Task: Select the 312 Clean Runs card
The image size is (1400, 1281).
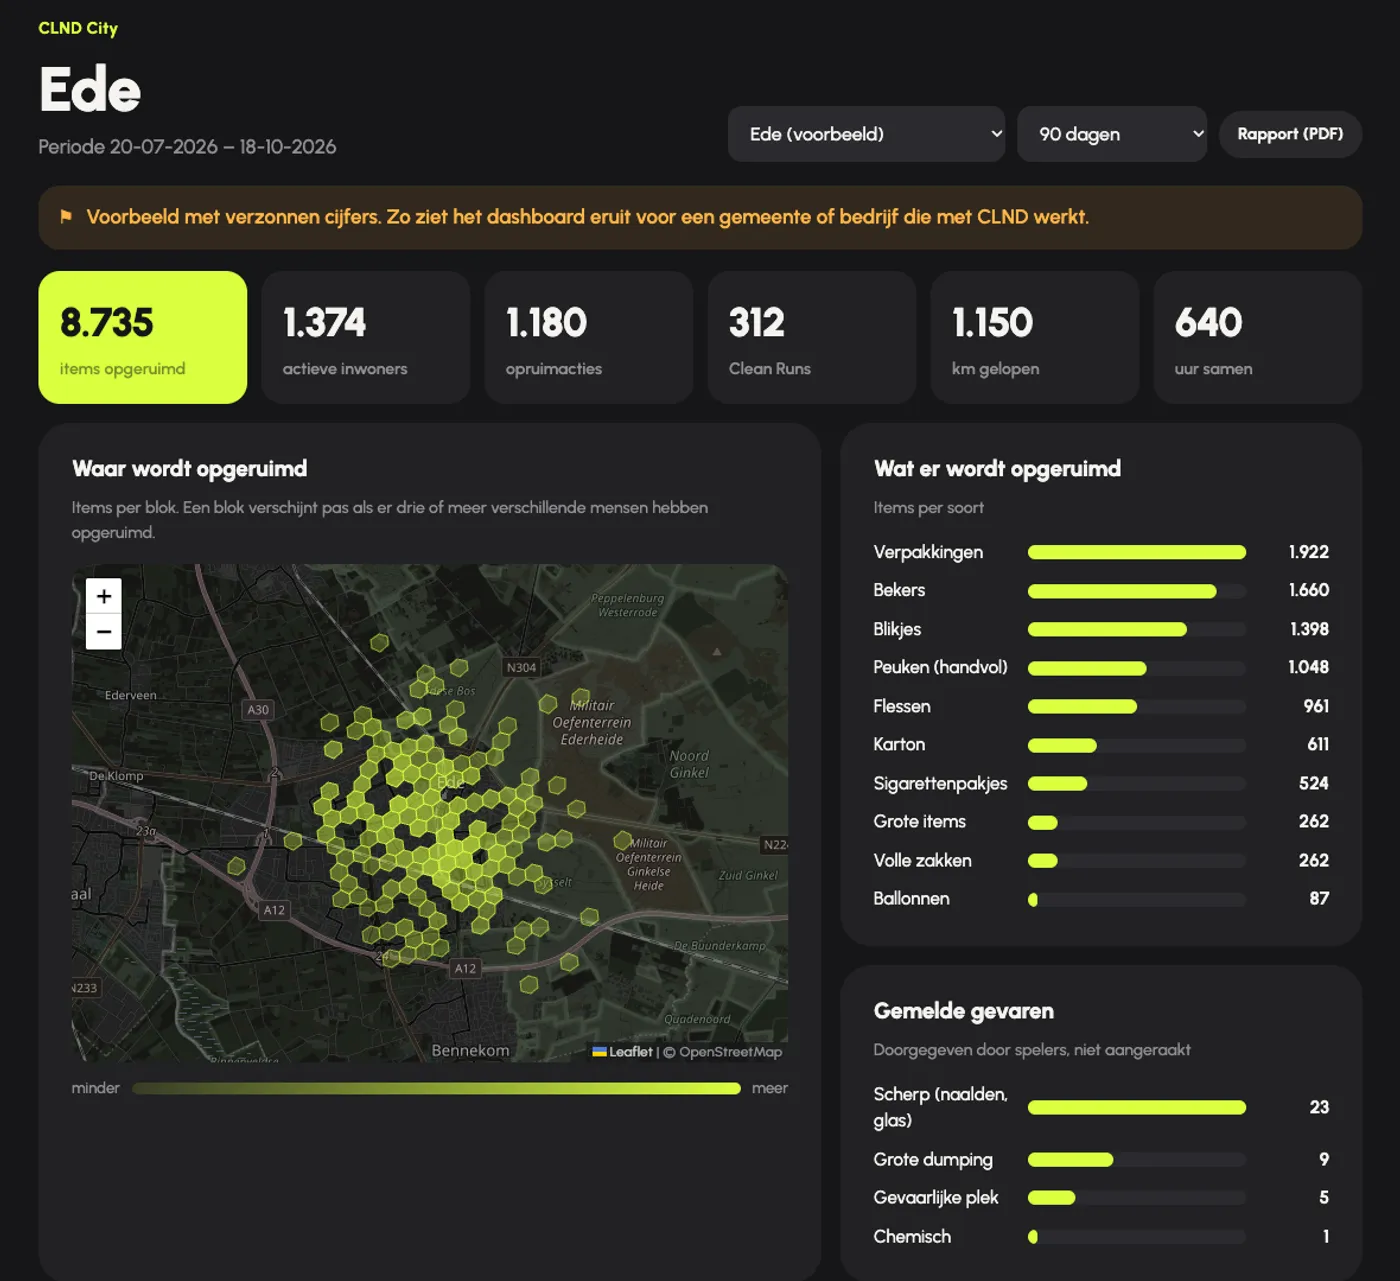Action: point(812,337)
